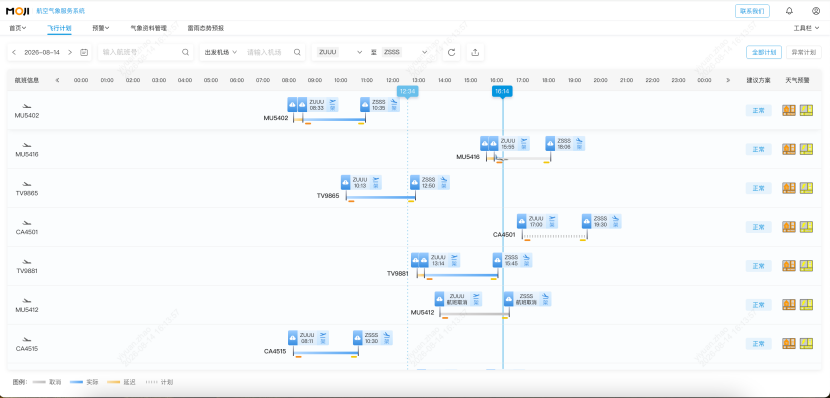
Task: Click landing plane icon on ZSSS 18:06 card
Action: [x=579, y=140]
